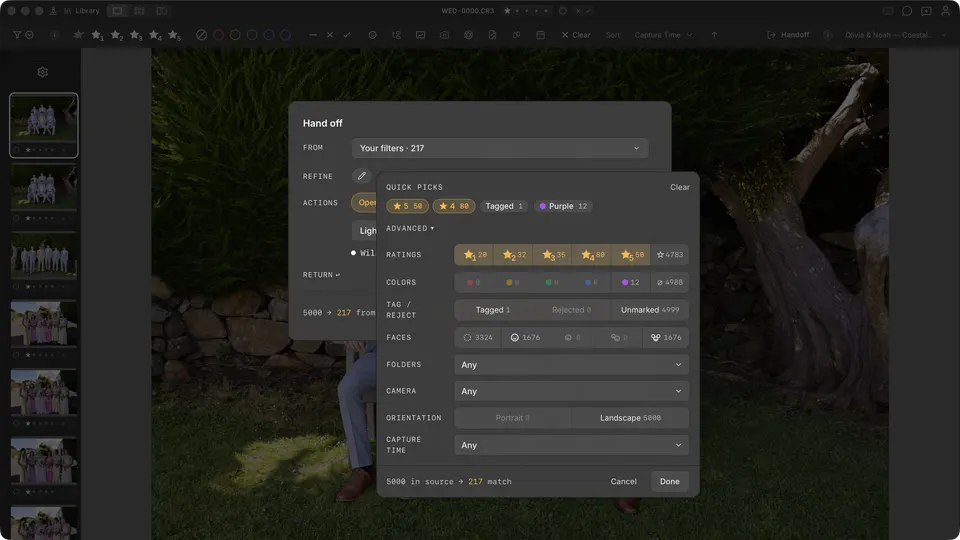Screen dimensions: 960x540
Task: Select the third filmstrip thumbnail of standing groomsmen
Action: tap(43, 256)
